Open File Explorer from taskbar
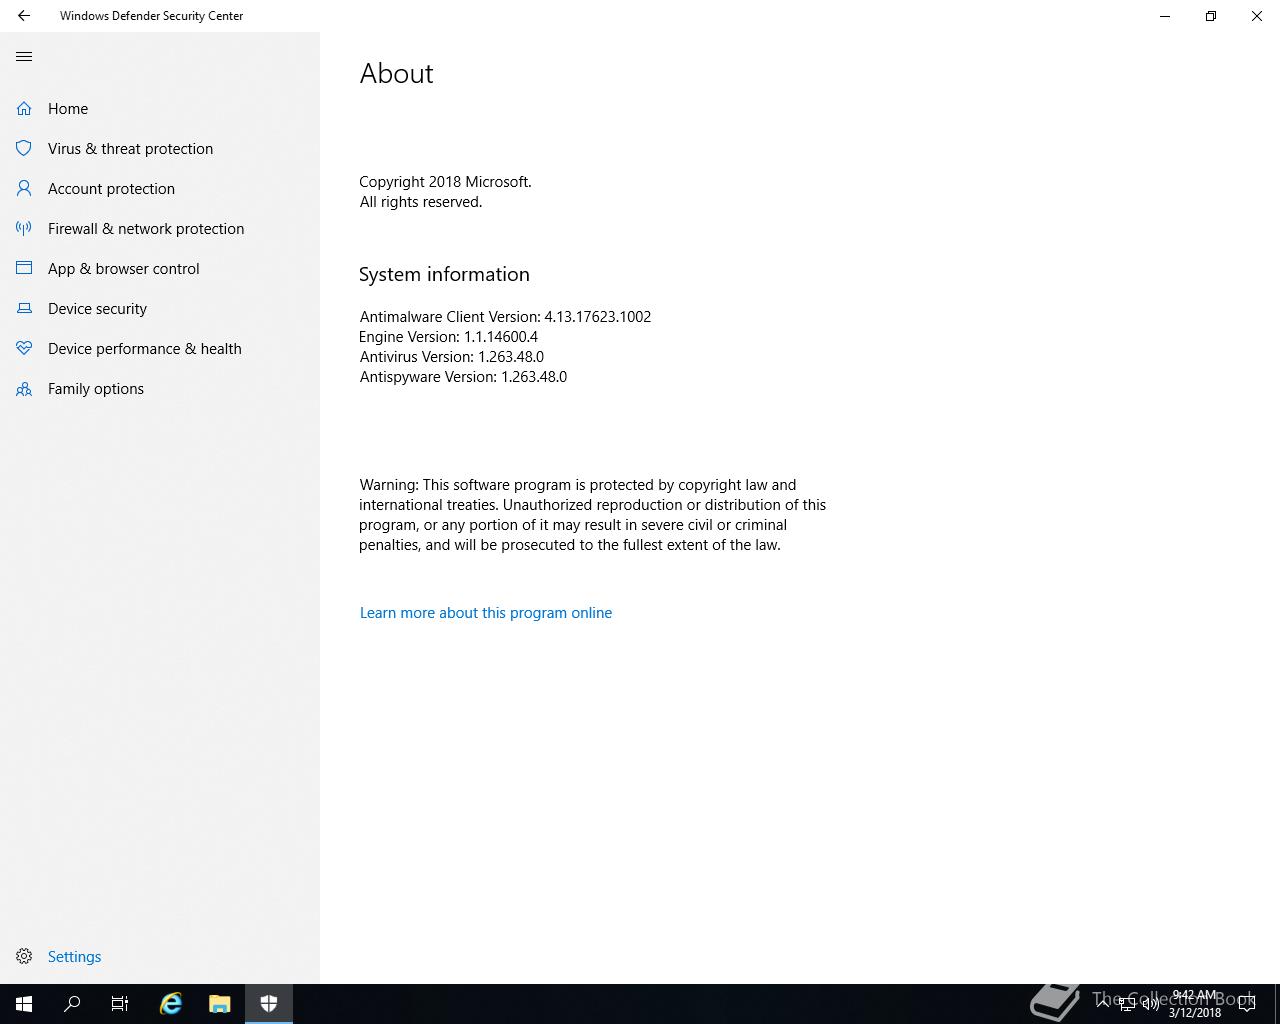Viewport: 1280px width, 1024px height. pos(219,1004)
